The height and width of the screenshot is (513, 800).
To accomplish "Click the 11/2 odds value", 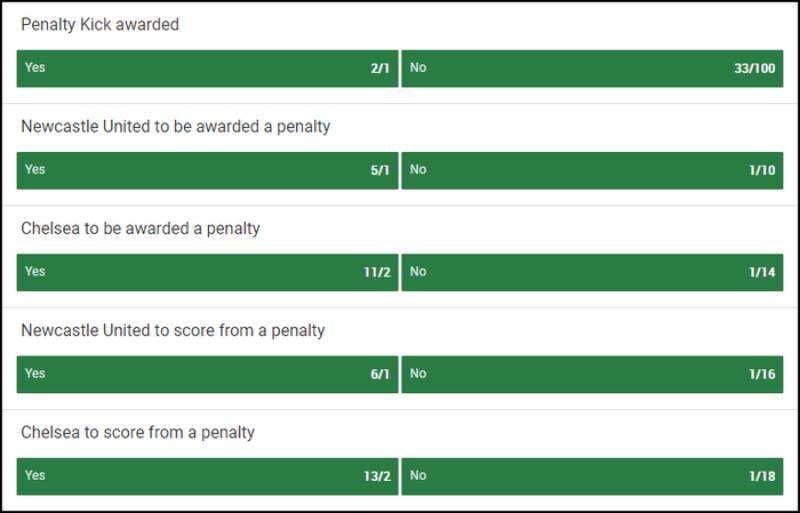I will [x=377, y=273].
